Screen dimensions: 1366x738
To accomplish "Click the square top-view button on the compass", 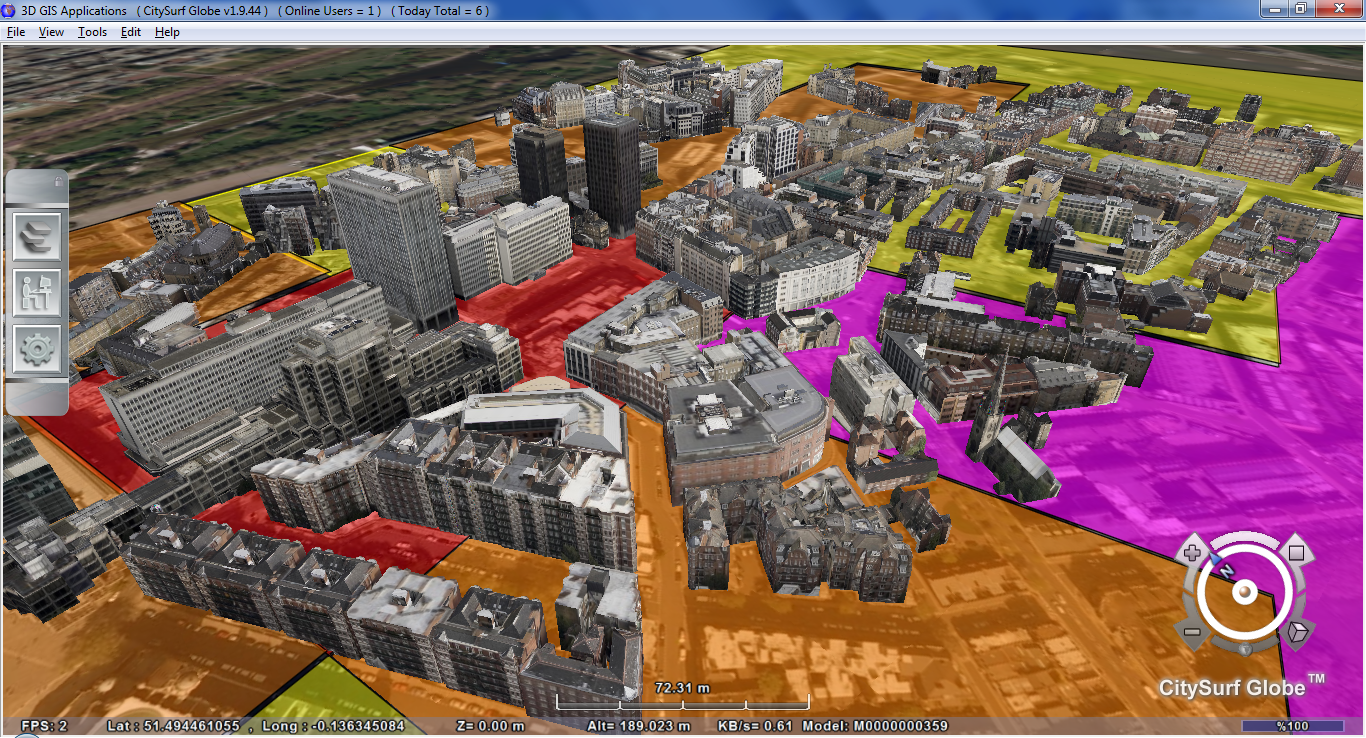I will pos(1296,552).
